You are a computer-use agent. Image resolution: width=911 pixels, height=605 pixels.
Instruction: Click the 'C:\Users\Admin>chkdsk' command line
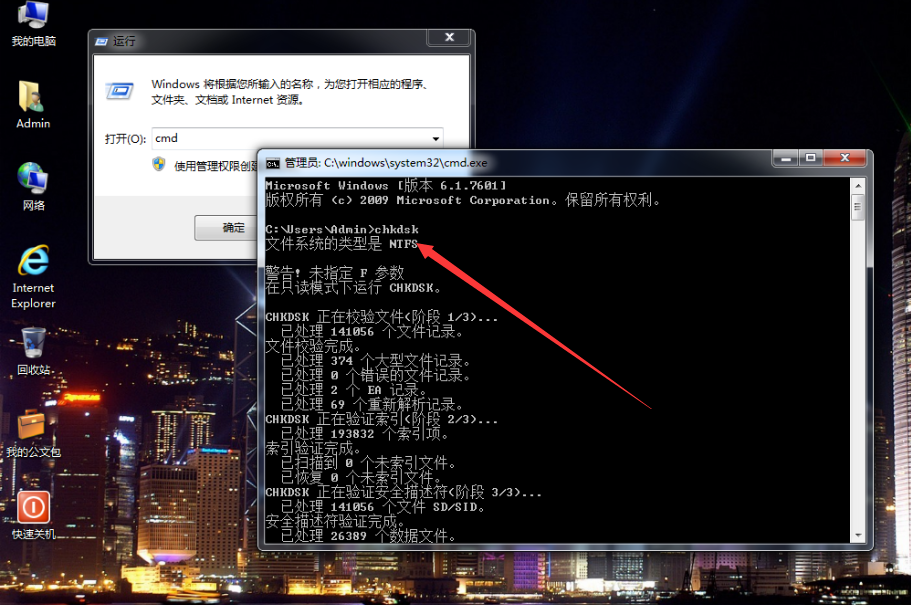(x=342, y=230)
